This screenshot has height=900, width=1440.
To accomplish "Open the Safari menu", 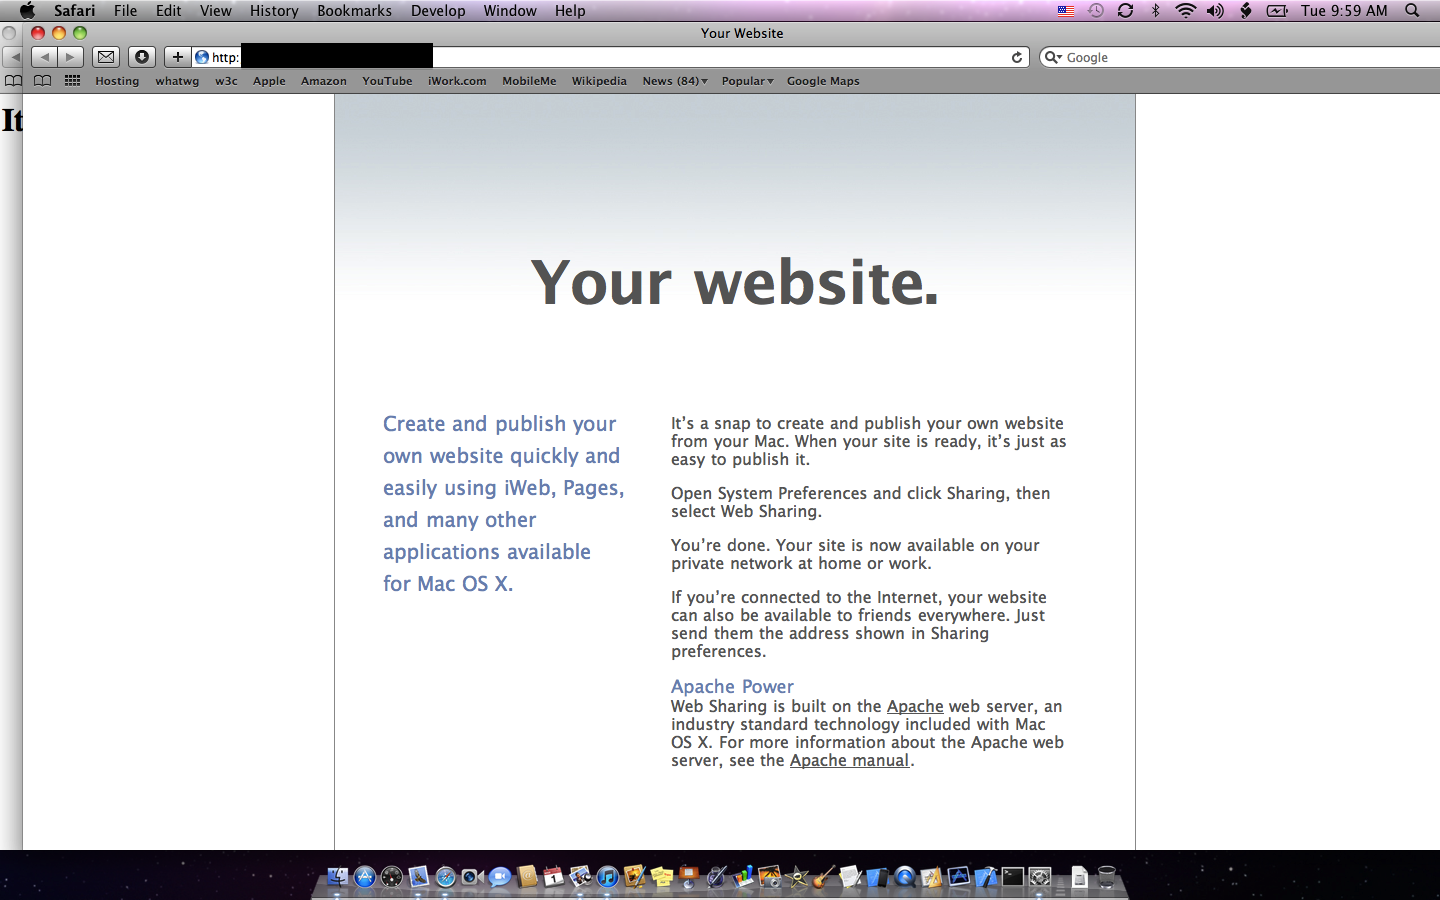I will (74, 10).
